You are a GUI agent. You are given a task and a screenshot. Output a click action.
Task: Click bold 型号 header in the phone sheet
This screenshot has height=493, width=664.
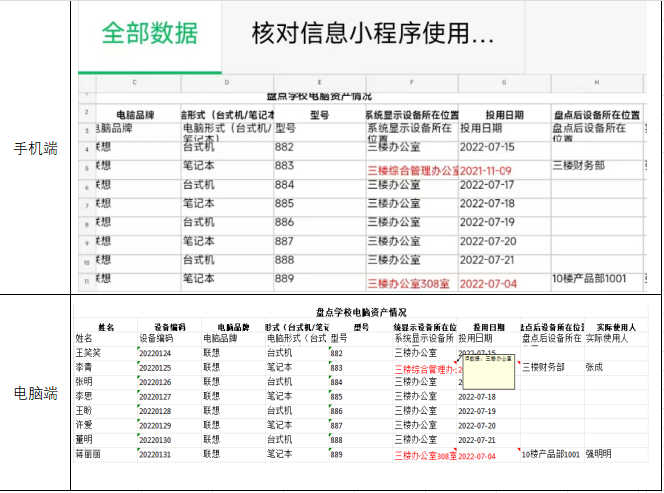[319, 115]
